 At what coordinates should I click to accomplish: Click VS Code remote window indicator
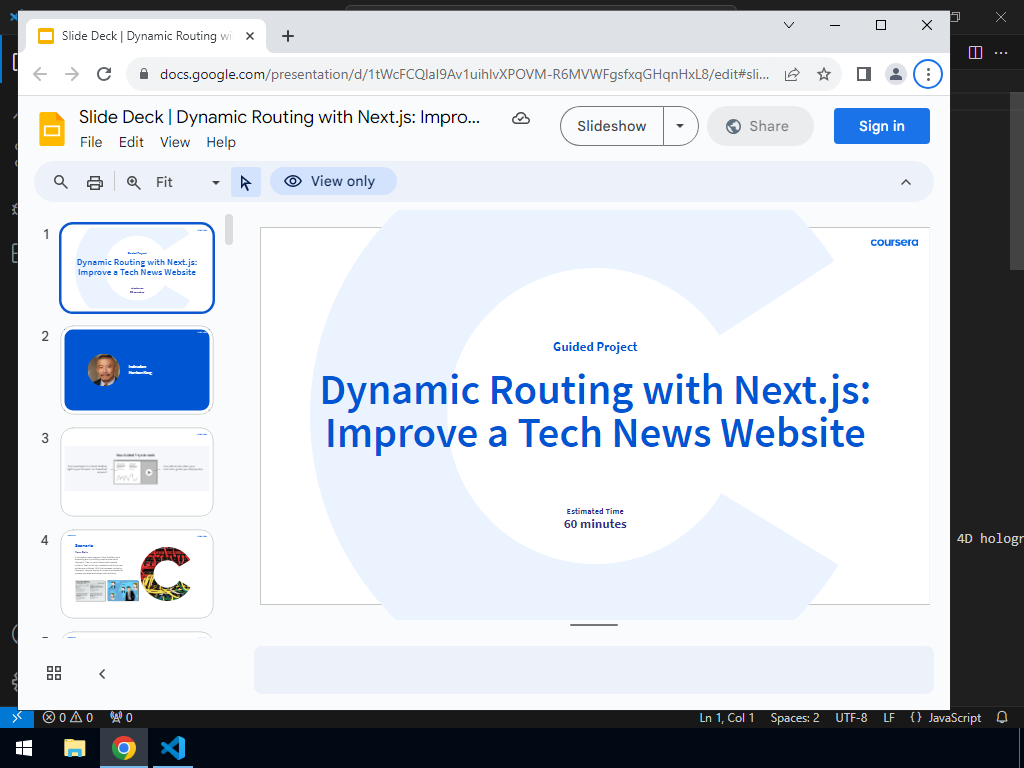[17, 717]
